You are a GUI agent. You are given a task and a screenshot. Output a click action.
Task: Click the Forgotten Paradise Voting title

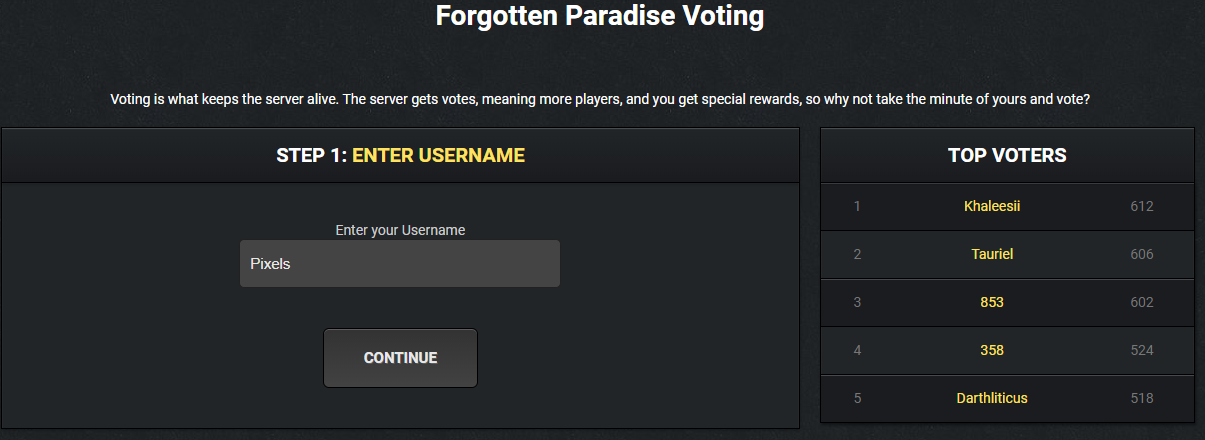pyautogui.click(x=600, y=16)
